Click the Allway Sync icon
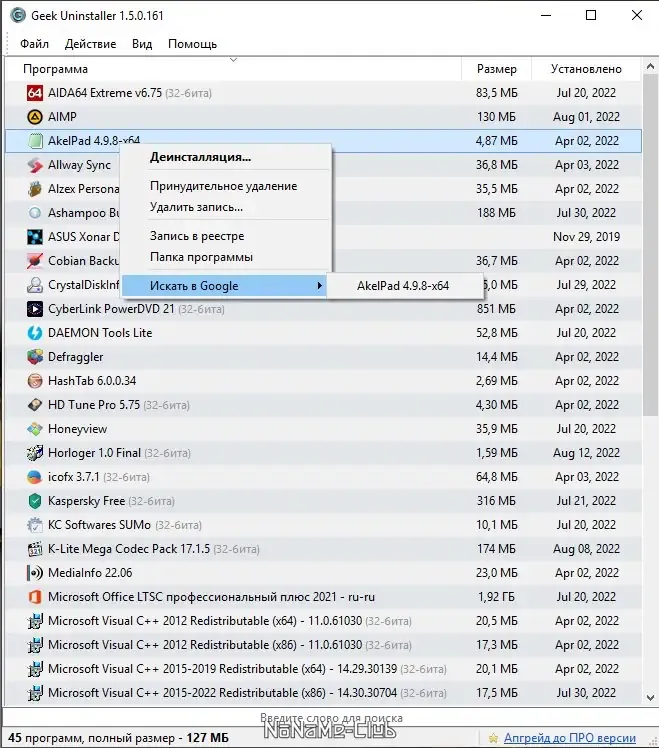Viewport: 659px width, 748px height. tap(35, 165)
